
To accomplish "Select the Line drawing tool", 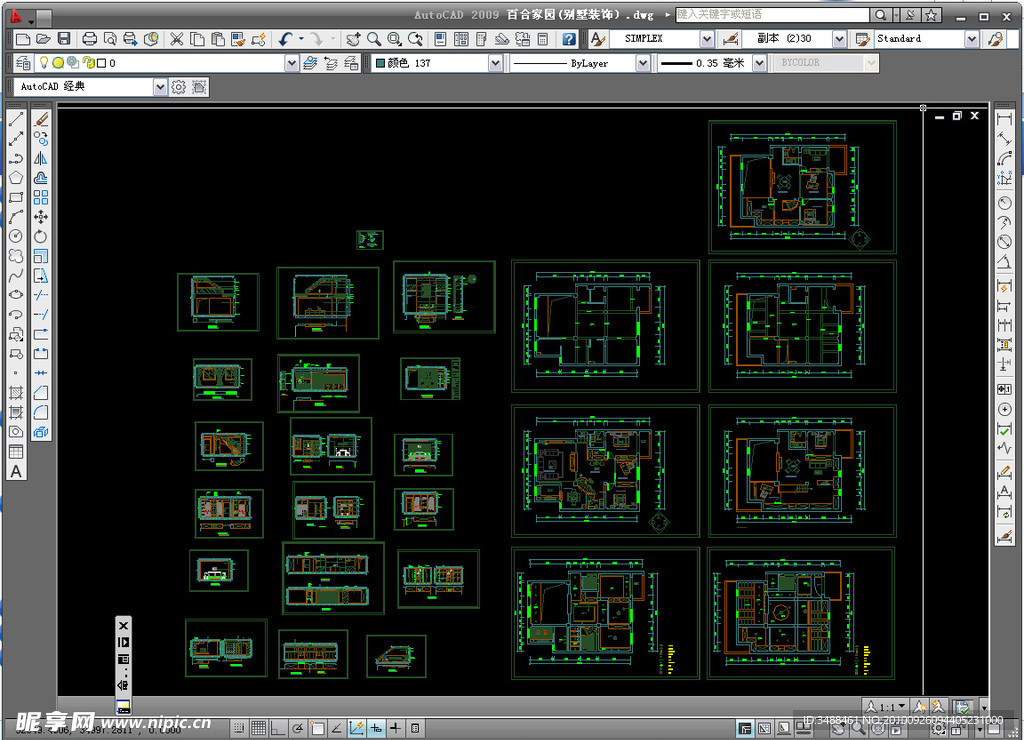I will point(17,119).
